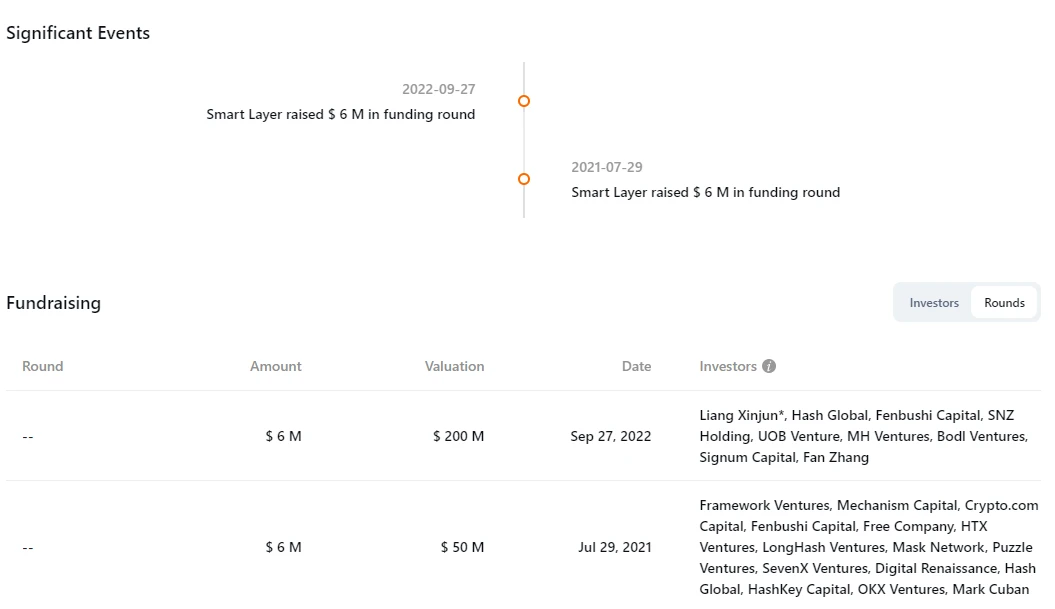Click the Round column header
This screenshot has height=609, width=1055.
coord(42,366)
